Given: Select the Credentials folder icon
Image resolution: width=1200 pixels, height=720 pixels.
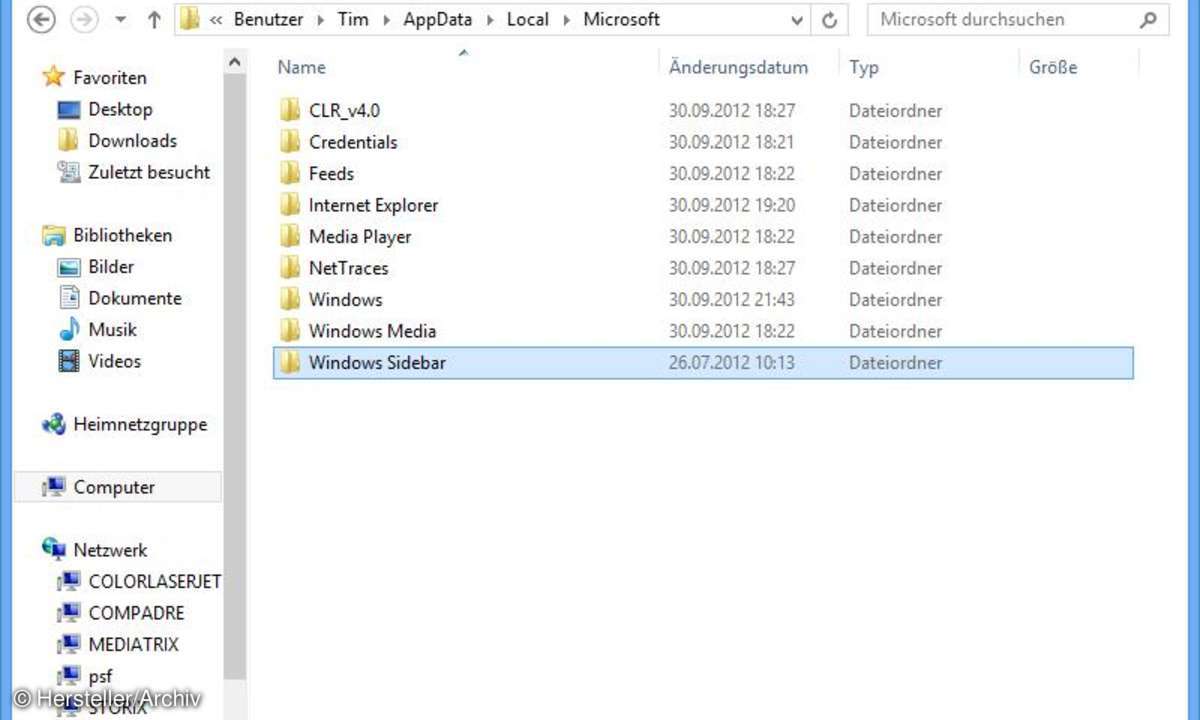Looking at the screenshot, I should pos(290,142).
